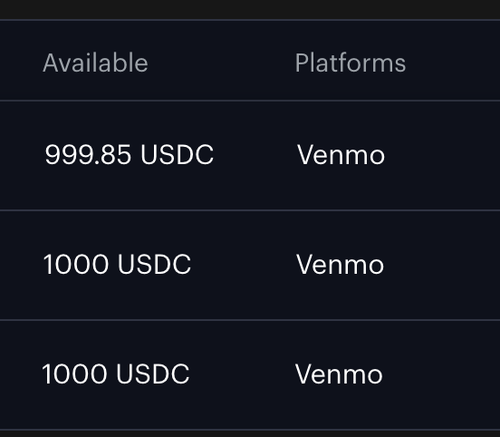Click the gap between last 1000 USDC and Venmo
500x437 pixels.
pyautogui.click(x=242, y=374)
